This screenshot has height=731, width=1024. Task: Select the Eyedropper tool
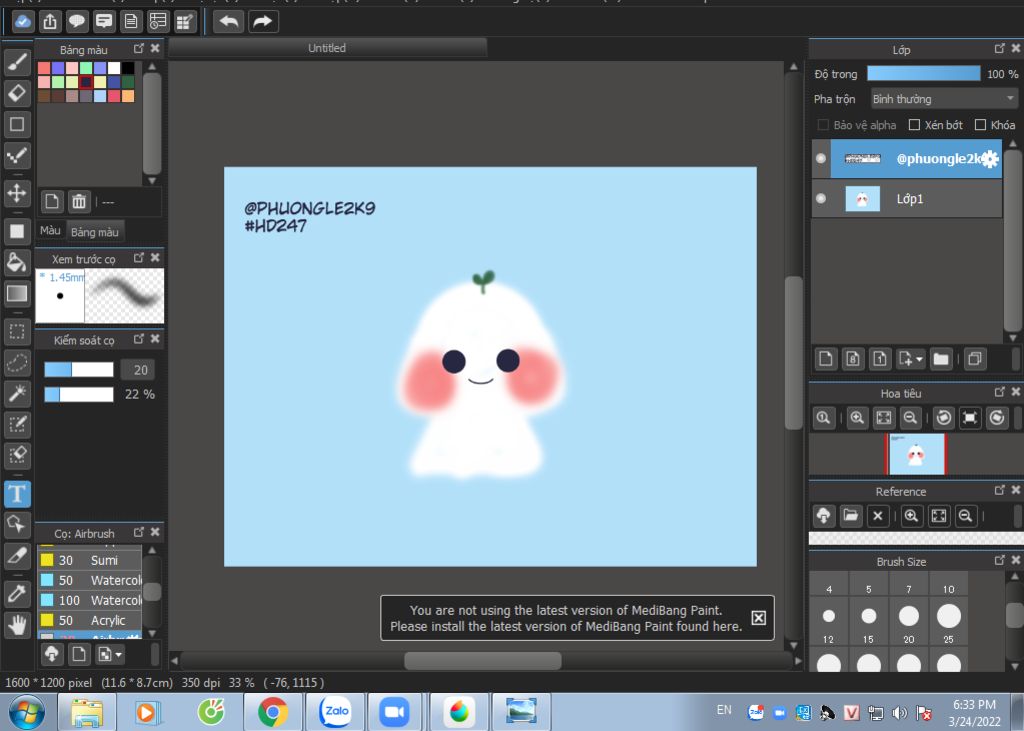point(17,594)
